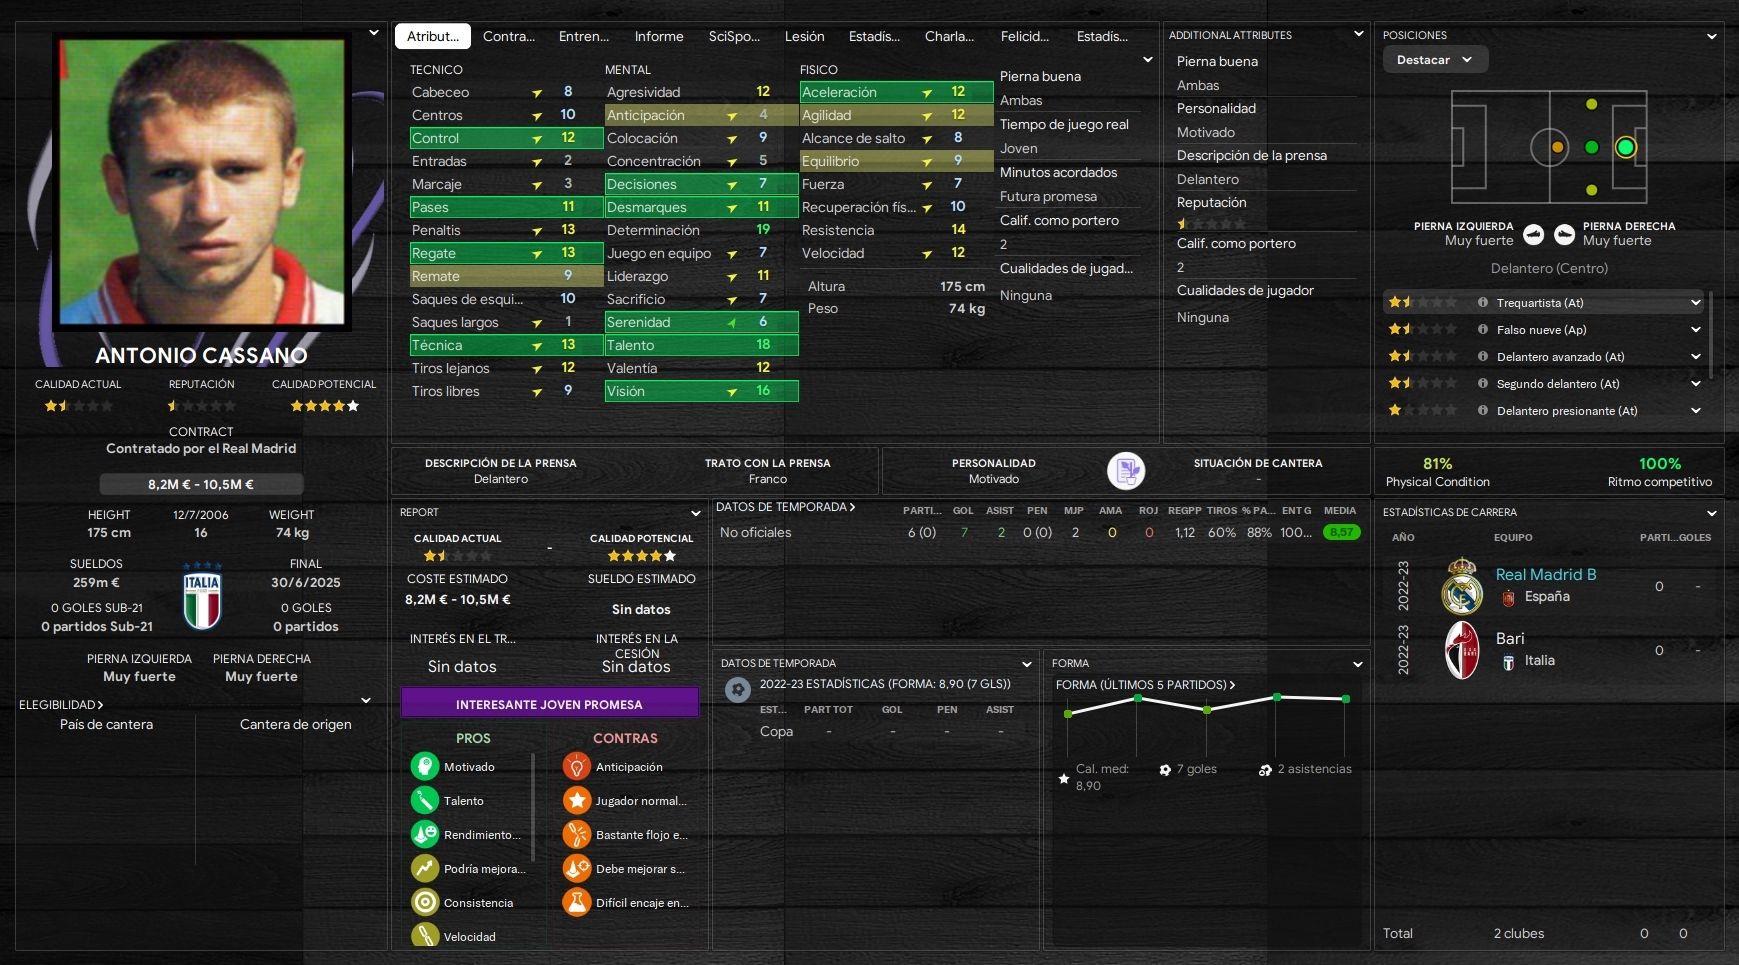
Task: Click the Talento pro icon
Action: pyautogui.click(x=425, y=800)
